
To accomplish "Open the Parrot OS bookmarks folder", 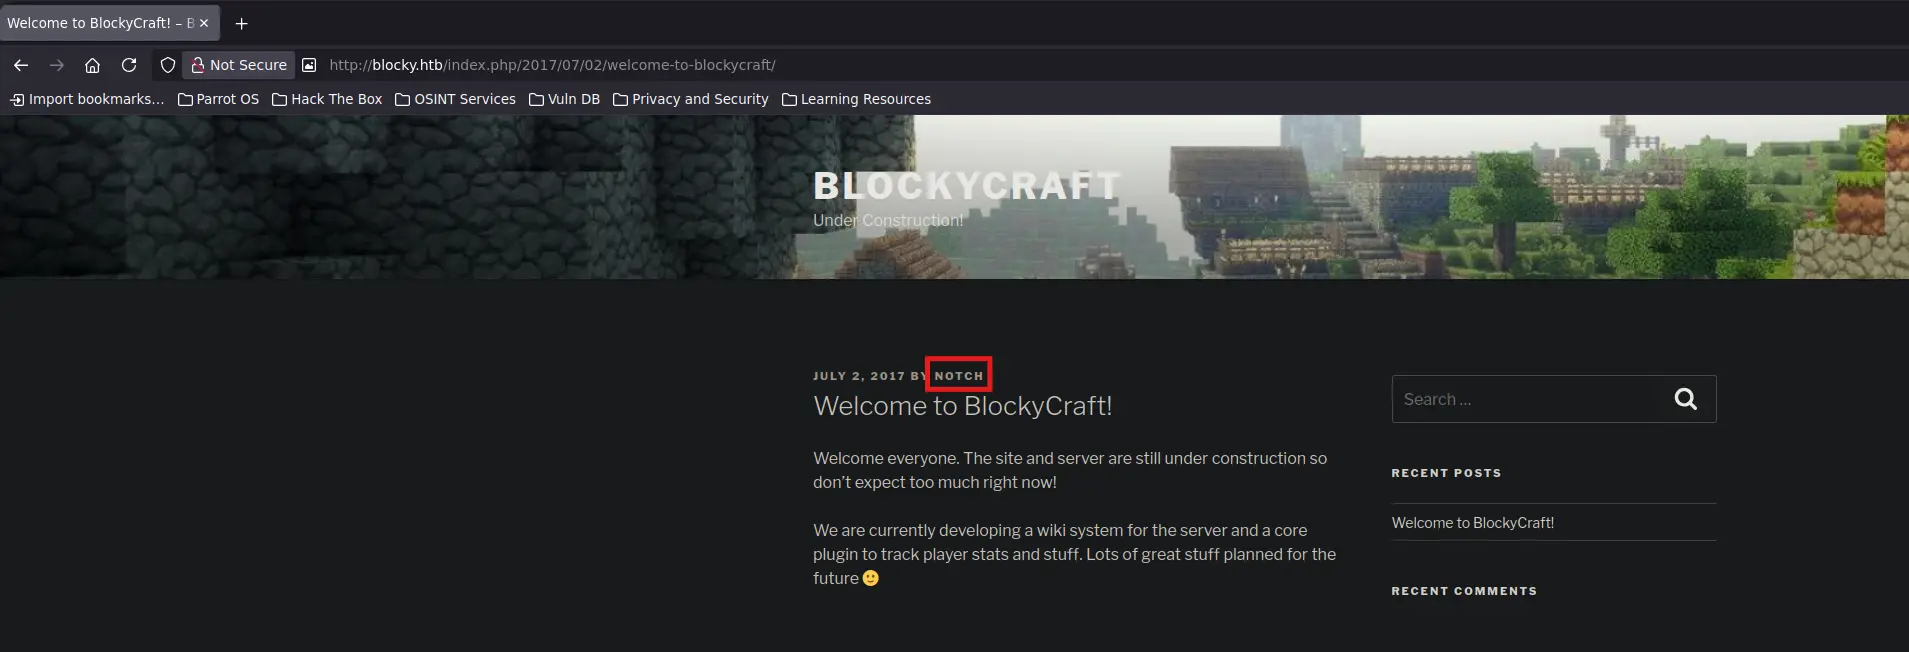I will (218, 99).
